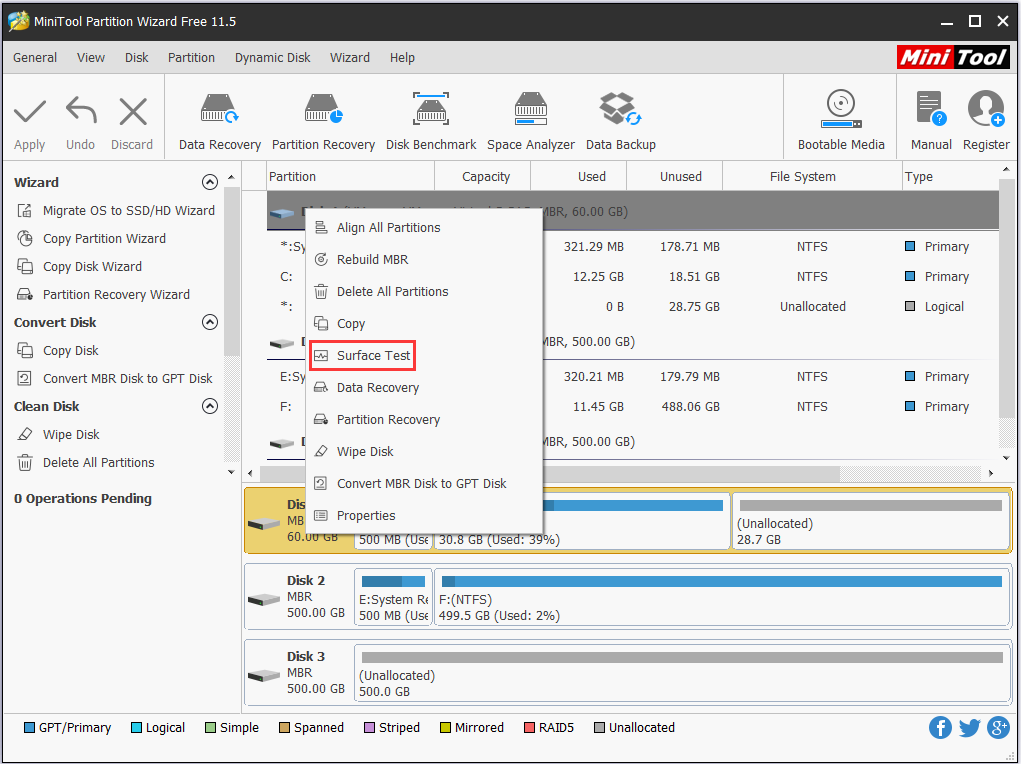Select the F: partition row in list
This screenshot has height=764, width=1021.
click(632, 407)
